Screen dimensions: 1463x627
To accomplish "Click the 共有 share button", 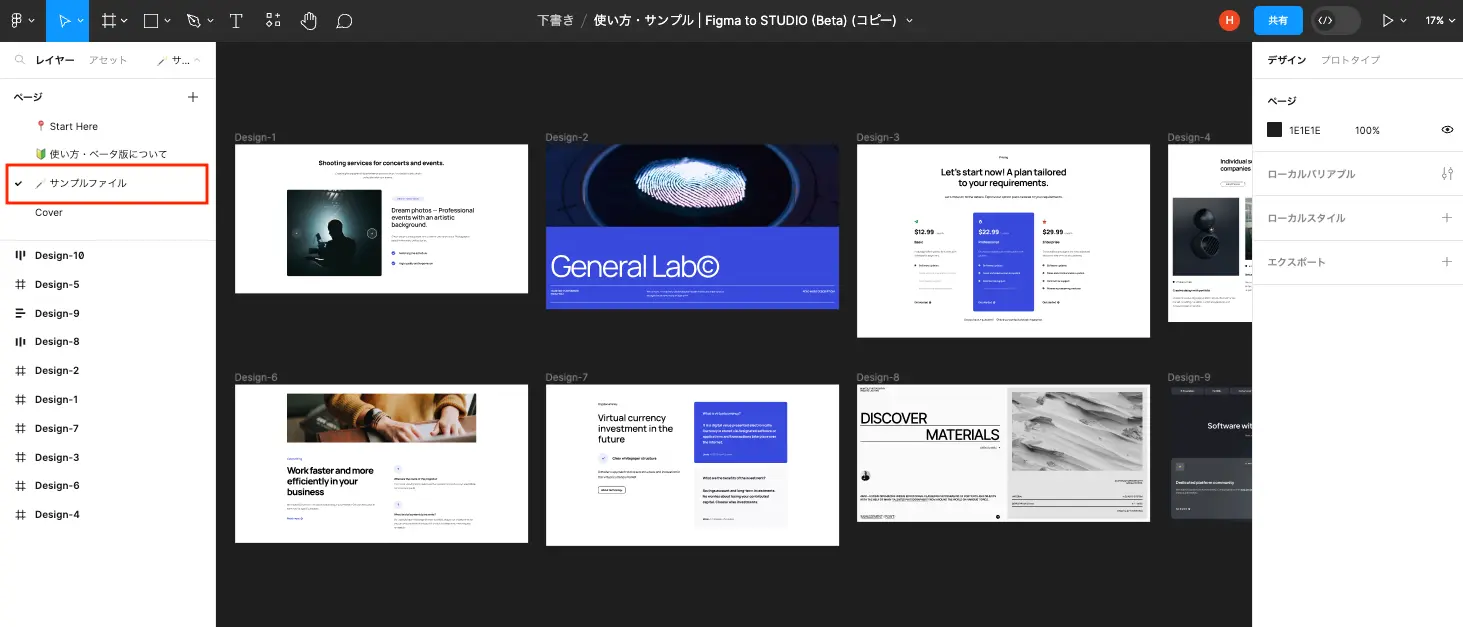I will [1278, 20].
